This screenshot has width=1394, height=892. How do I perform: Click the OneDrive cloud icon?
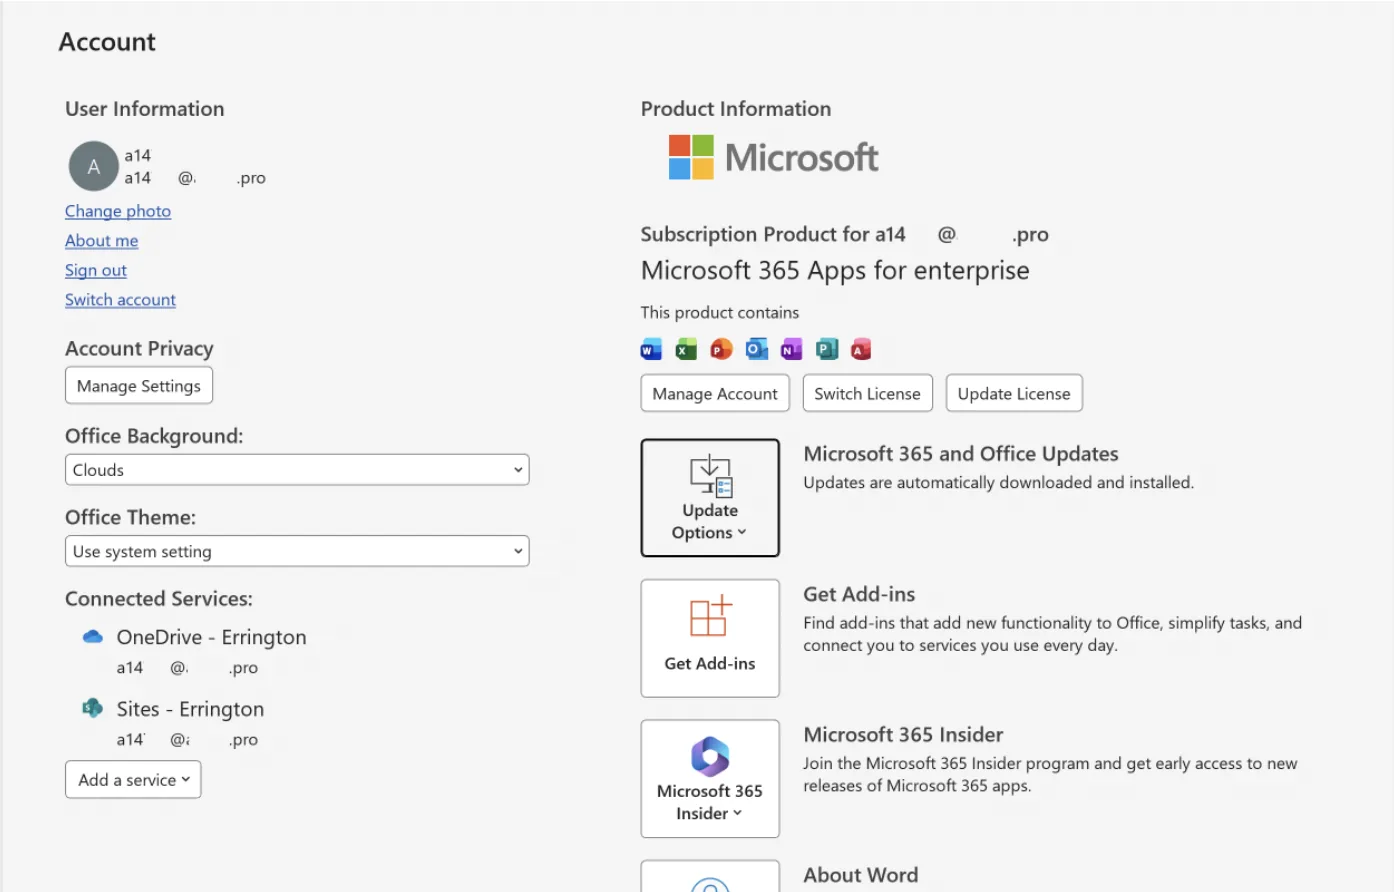pos(93,637)
